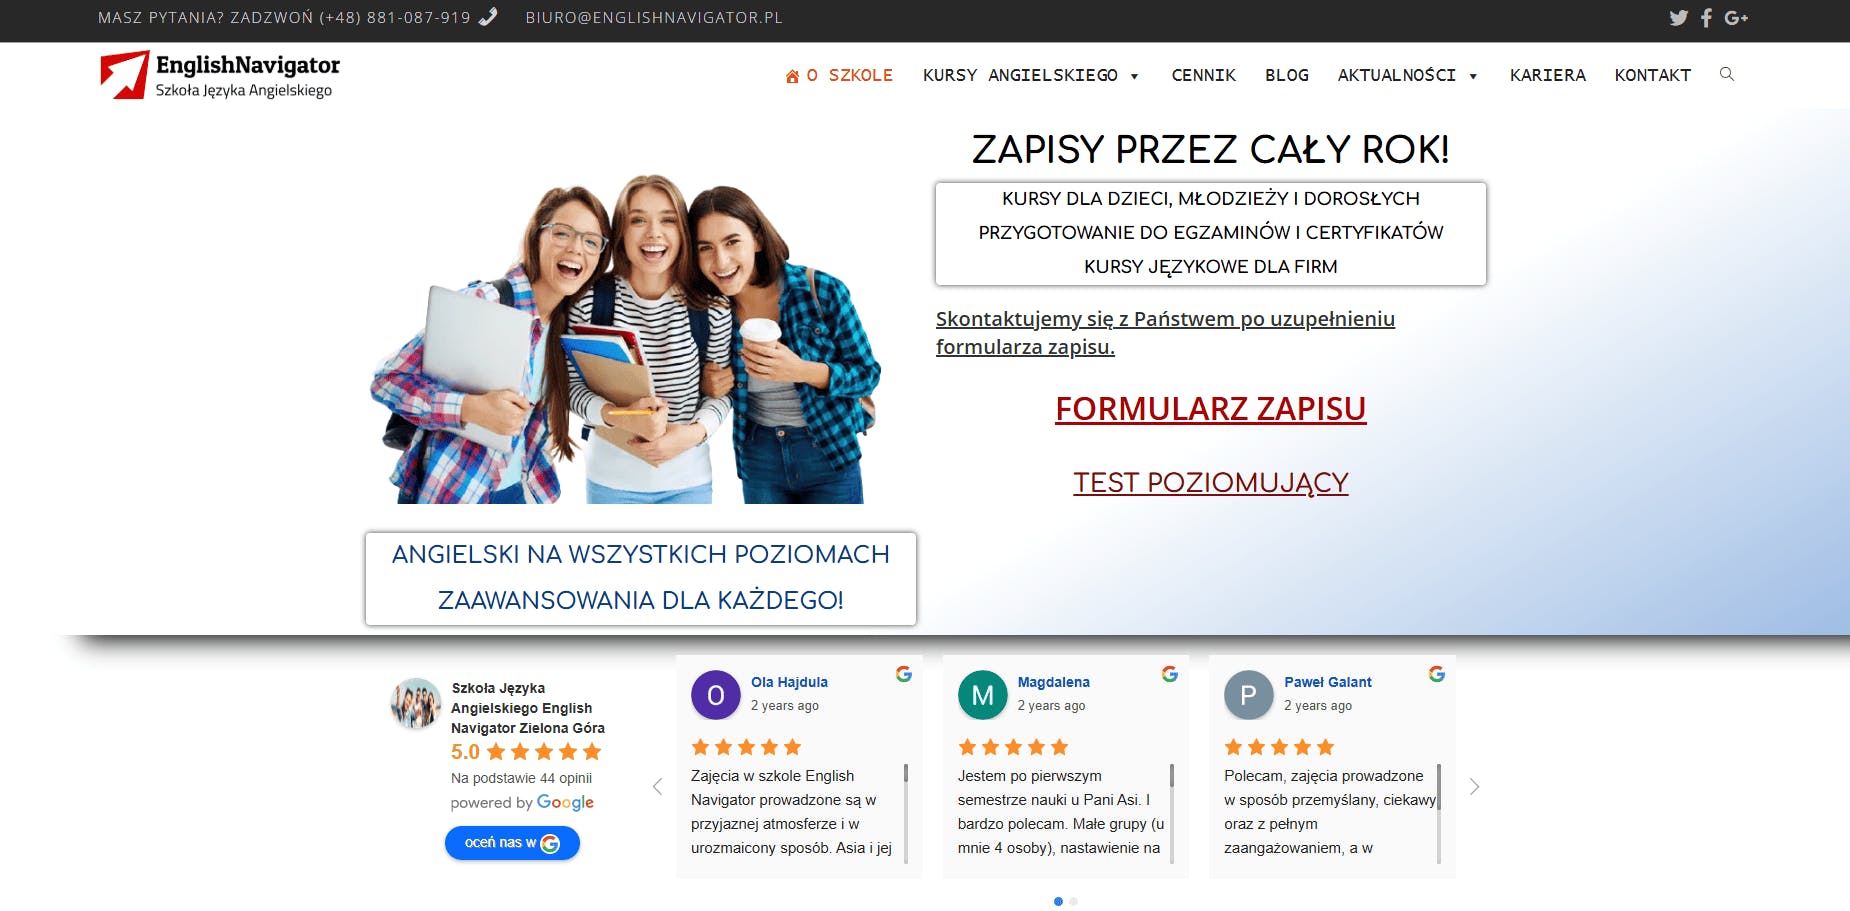Click the Google icon on Paweł Galant's review
Image resolution: width=1850 pixels, height=911 pixels.
1437,674
